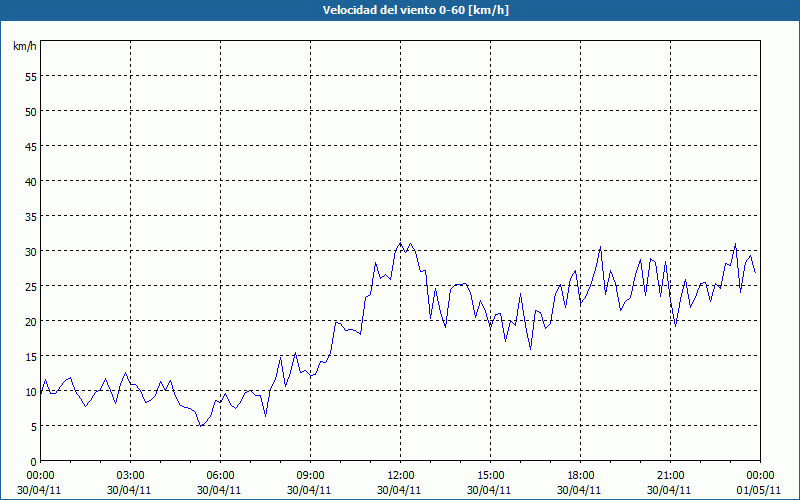Select the 20 value on the y-axis

31,321
